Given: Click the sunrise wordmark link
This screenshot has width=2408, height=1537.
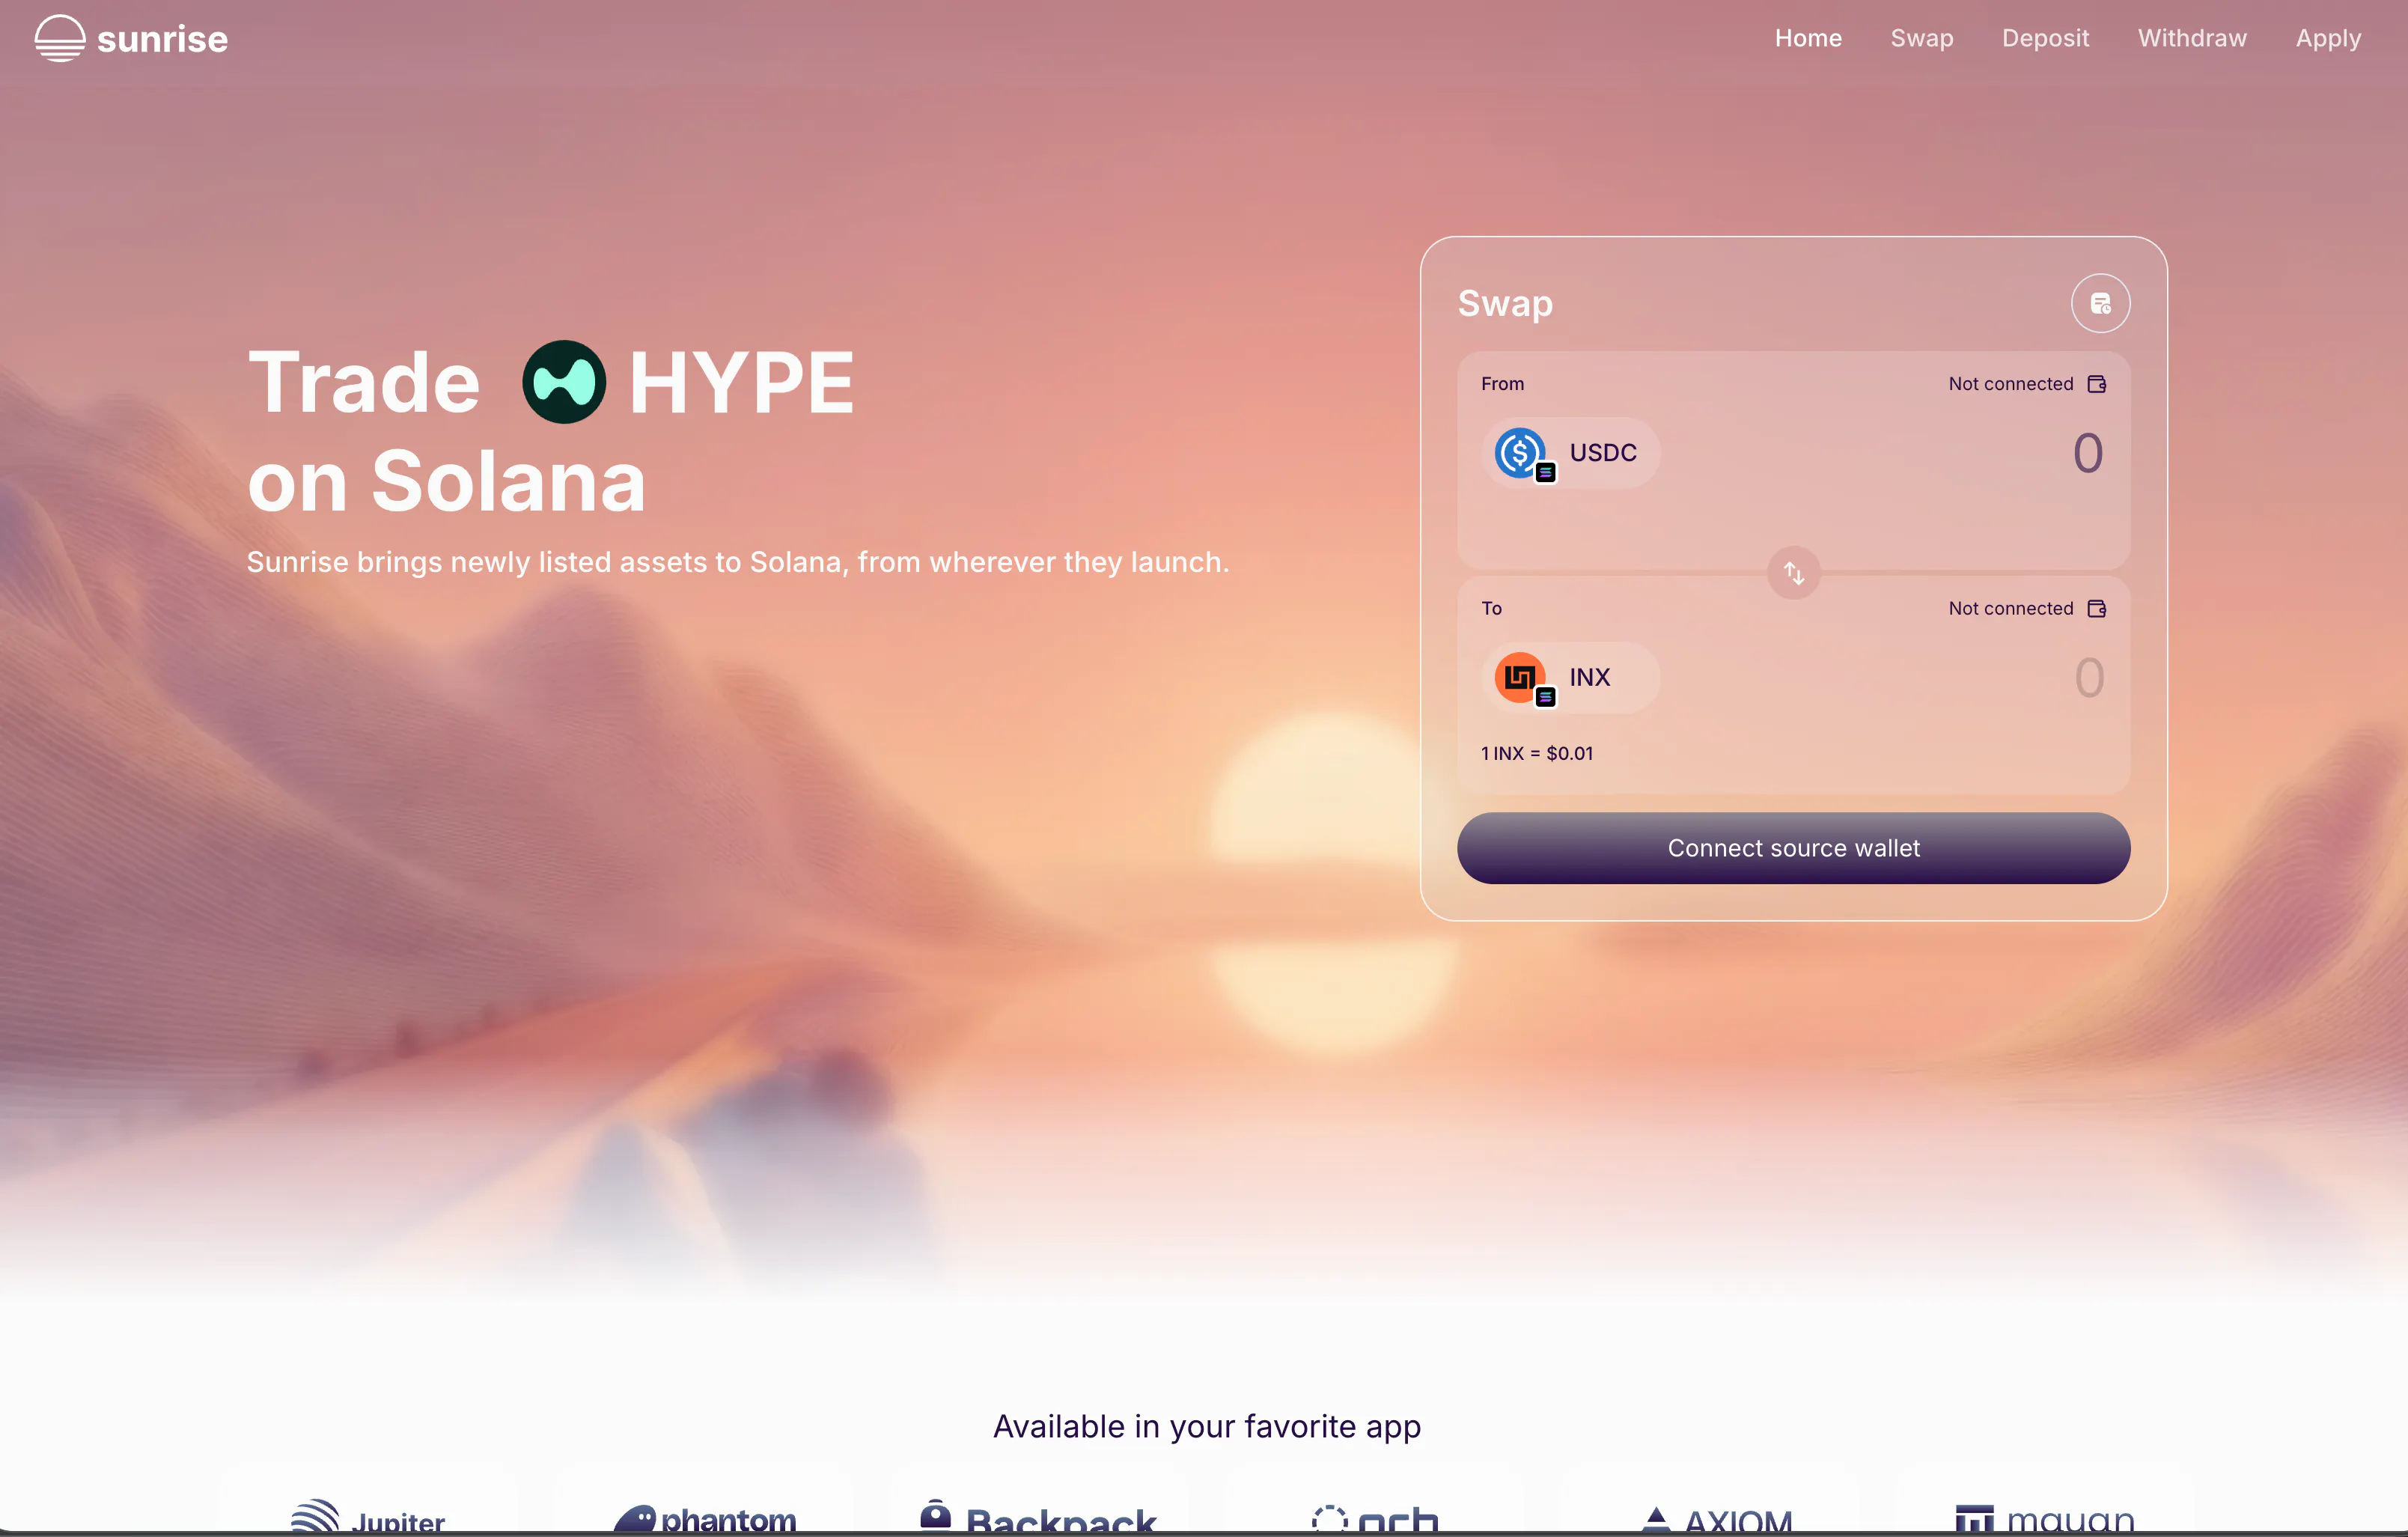Looking at the screenshot, I should 162,39.
